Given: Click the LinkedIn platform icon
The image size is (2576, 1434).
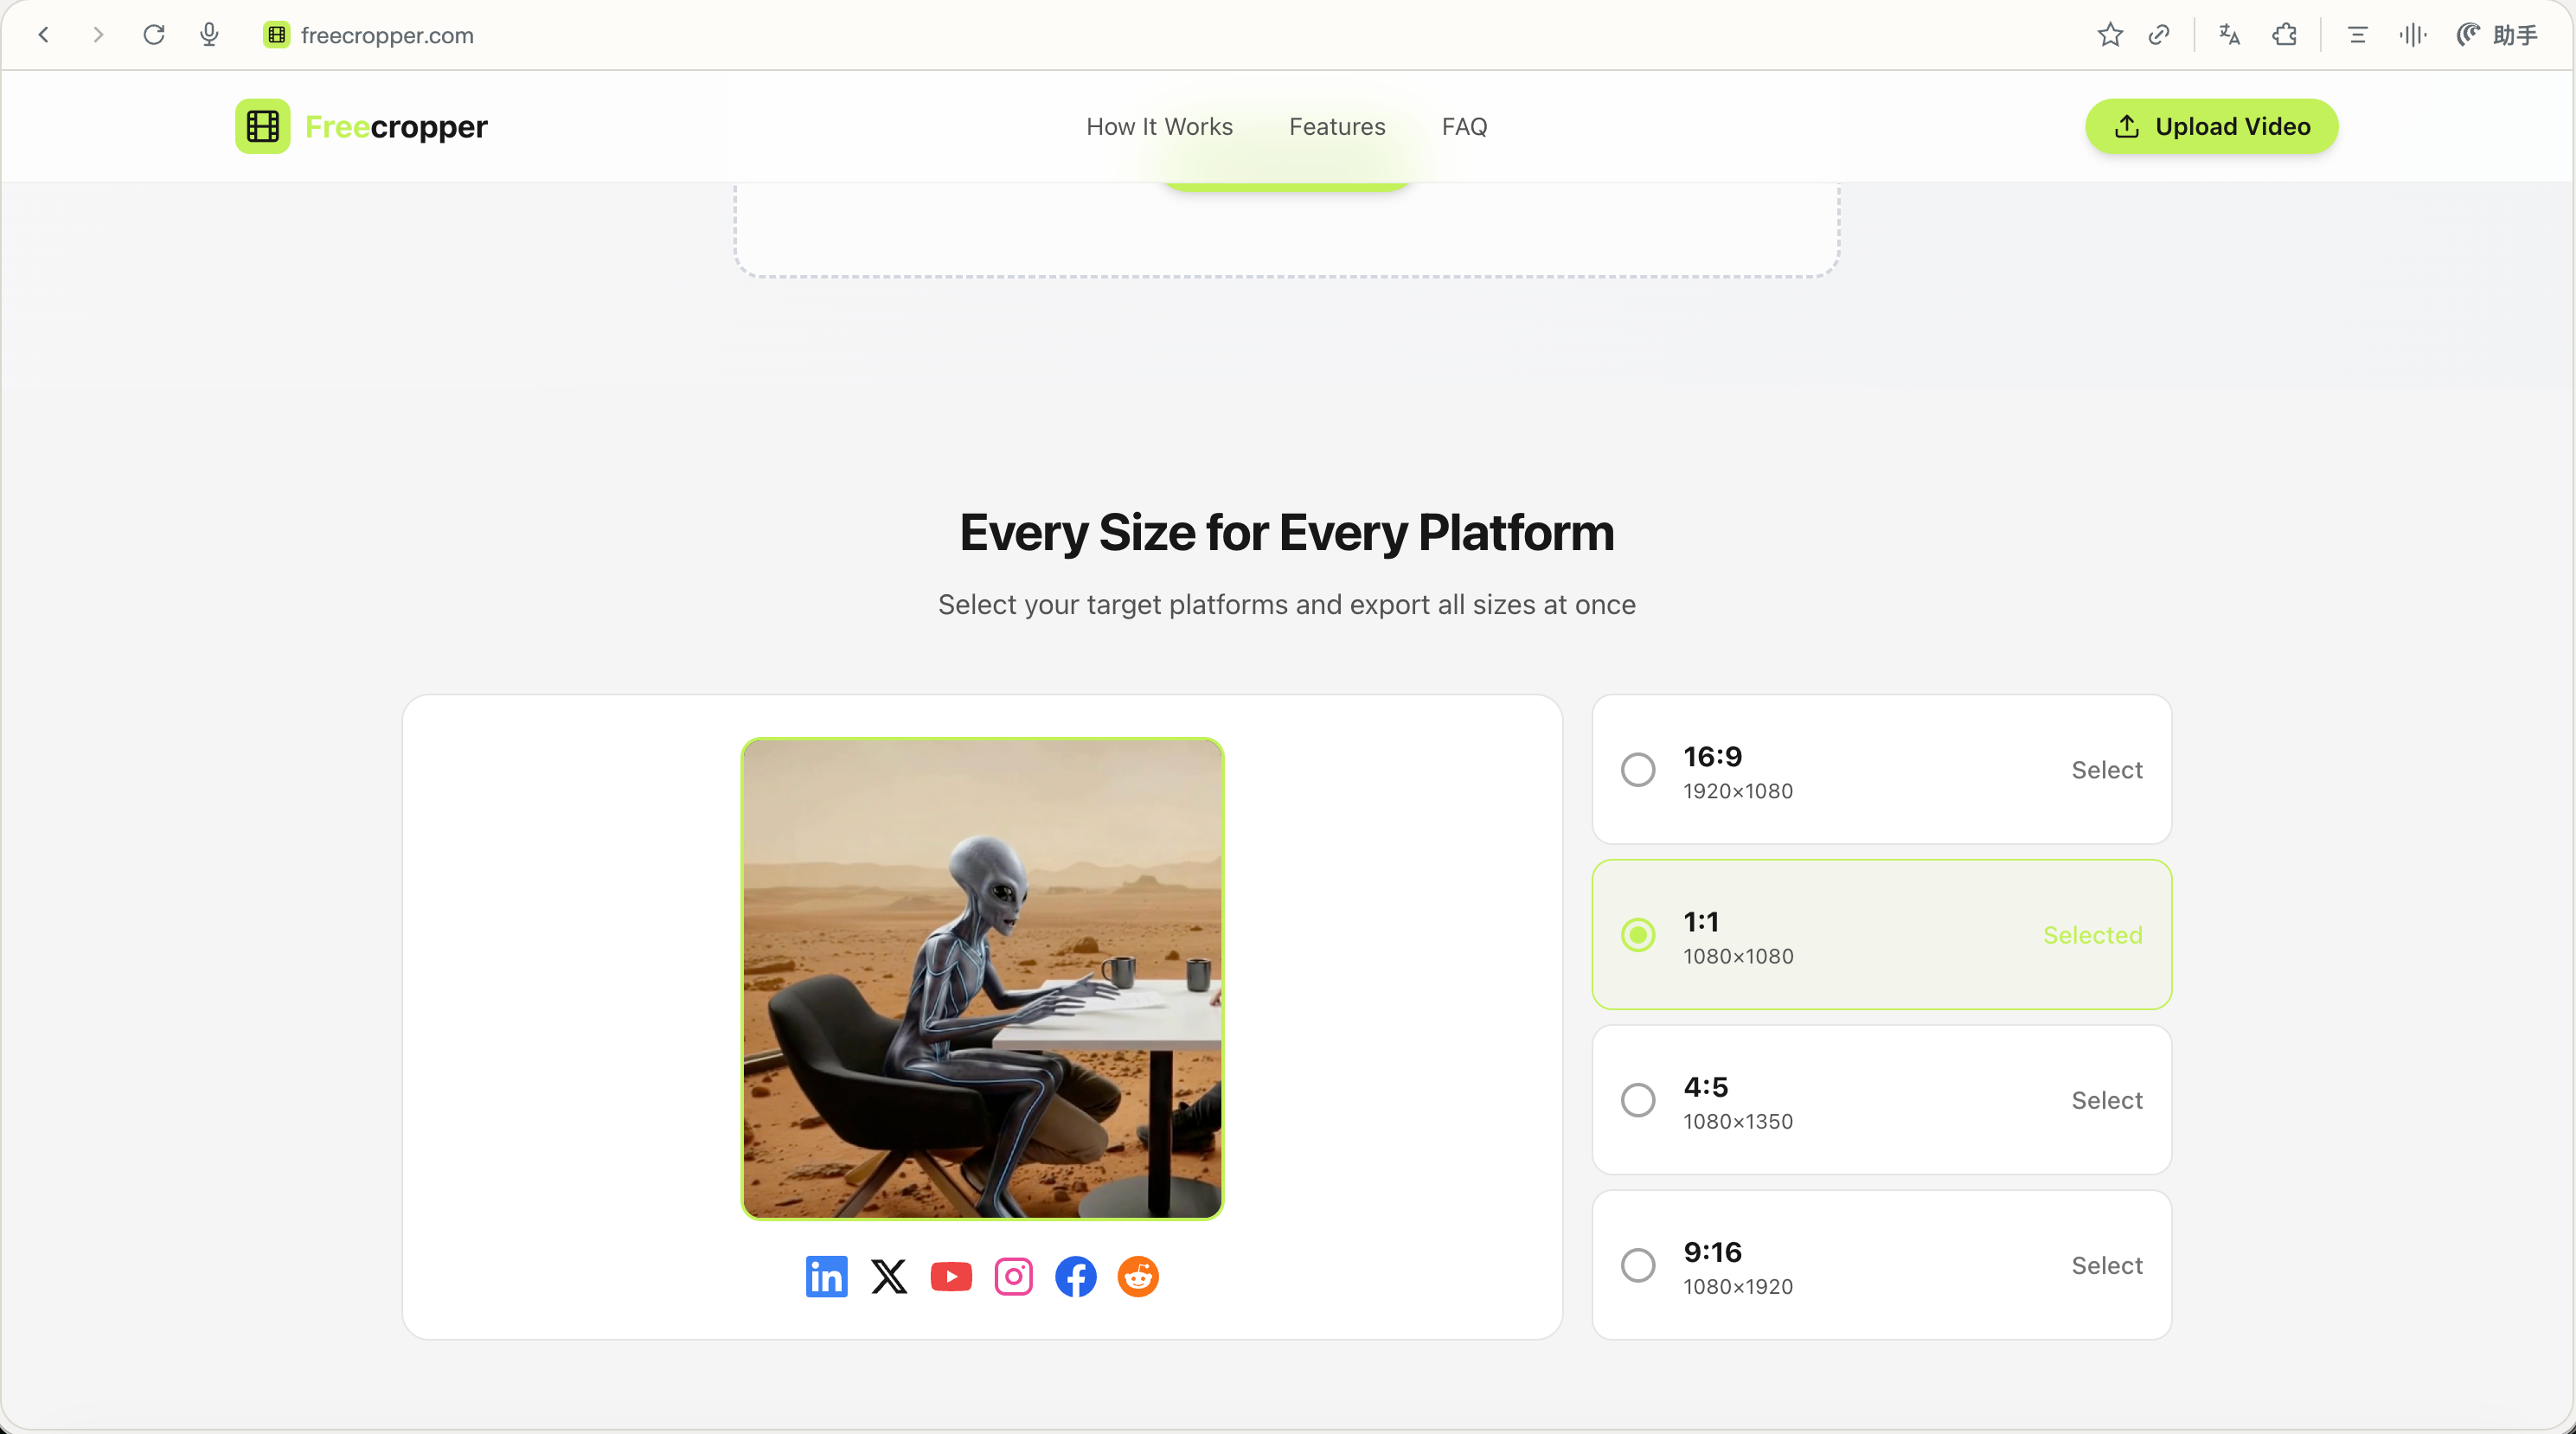Looking at the screenshot, I should click(826, 1277).
